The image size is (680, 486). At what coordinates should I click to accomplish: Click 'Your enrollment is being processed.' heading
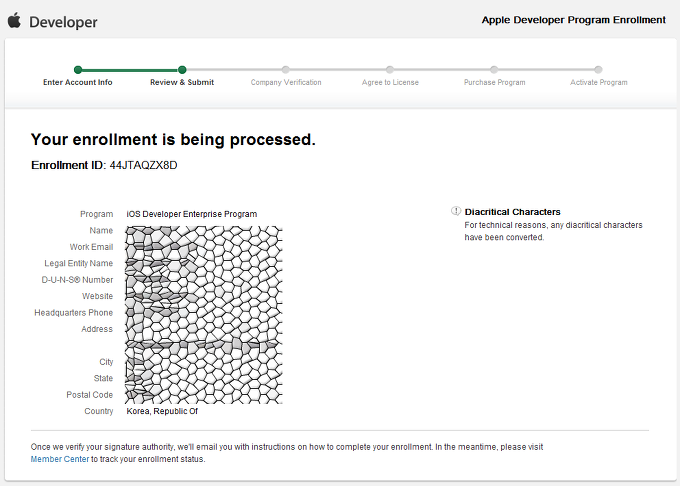173,140
